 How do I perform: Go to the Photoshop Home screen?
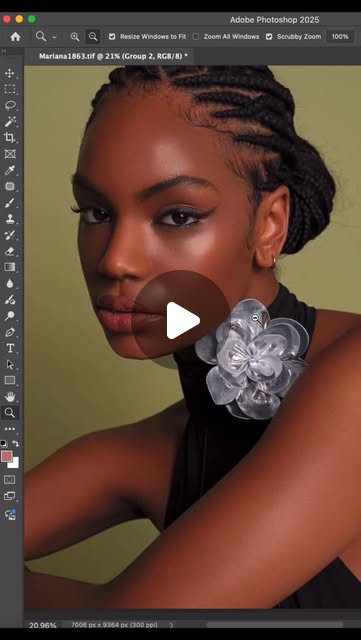(x=16, y=37)
